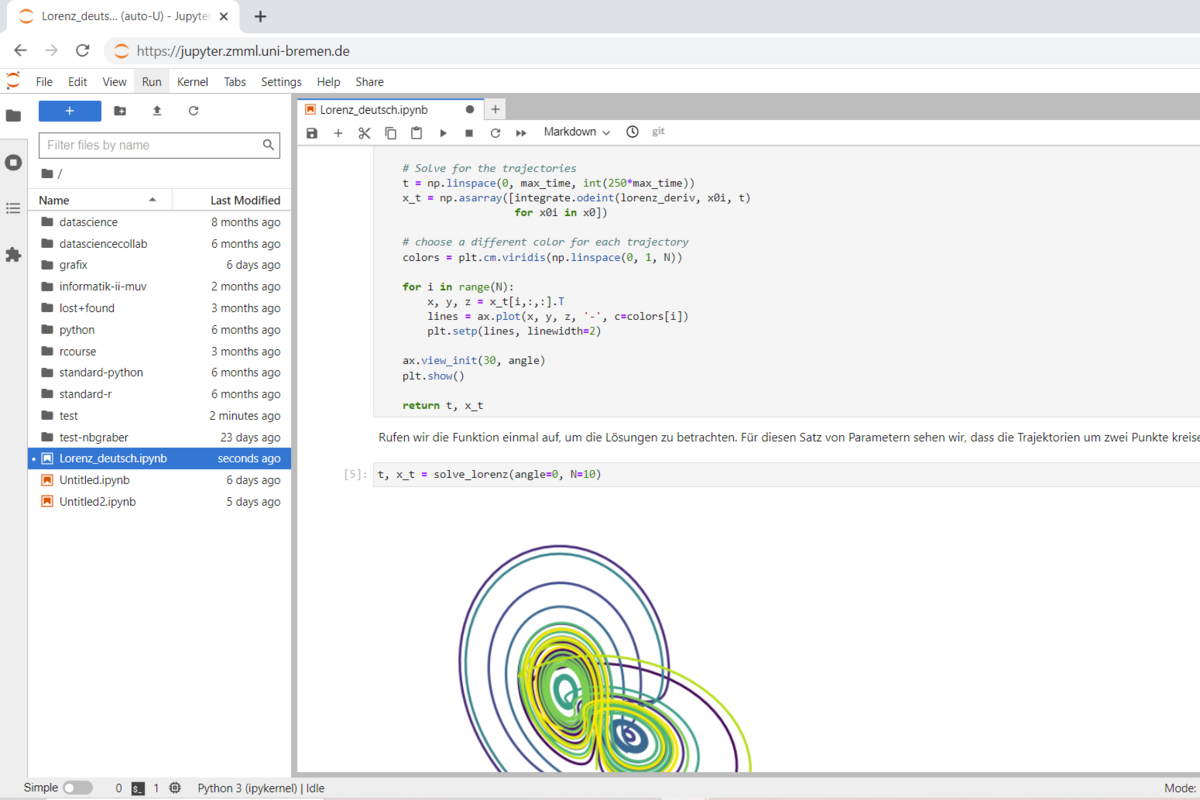Click the Filter files by name field
Screen dimensions: 1200x800
[152, 145]
